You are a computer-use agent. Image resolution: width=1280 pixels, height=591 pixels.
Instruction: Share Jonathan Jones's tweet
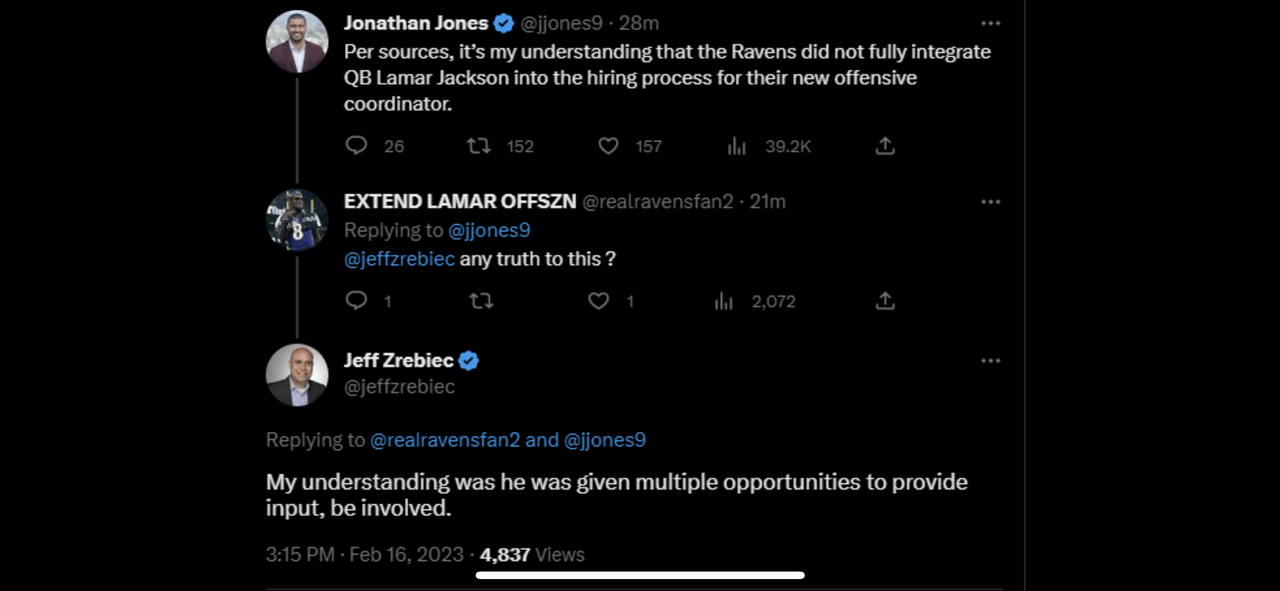point(884,146)
